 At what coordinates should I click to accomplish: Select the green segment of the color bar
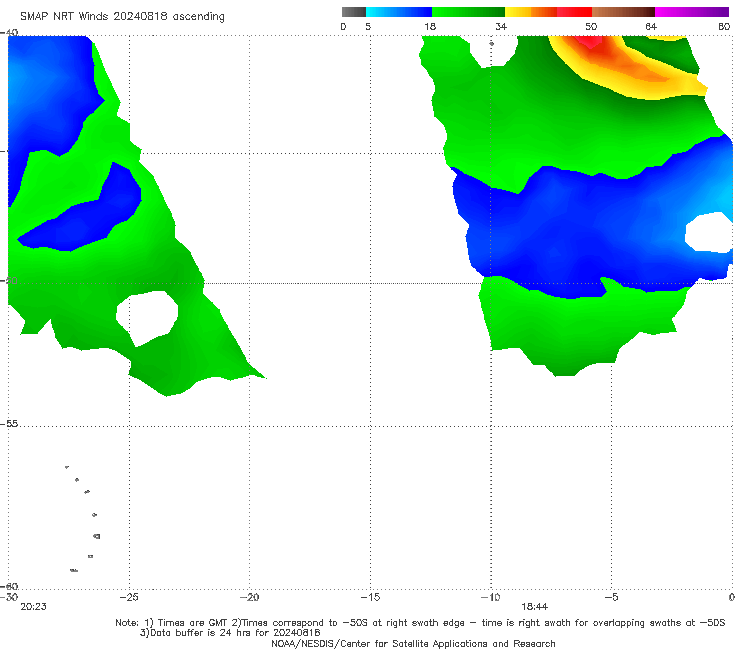[468, 12]
